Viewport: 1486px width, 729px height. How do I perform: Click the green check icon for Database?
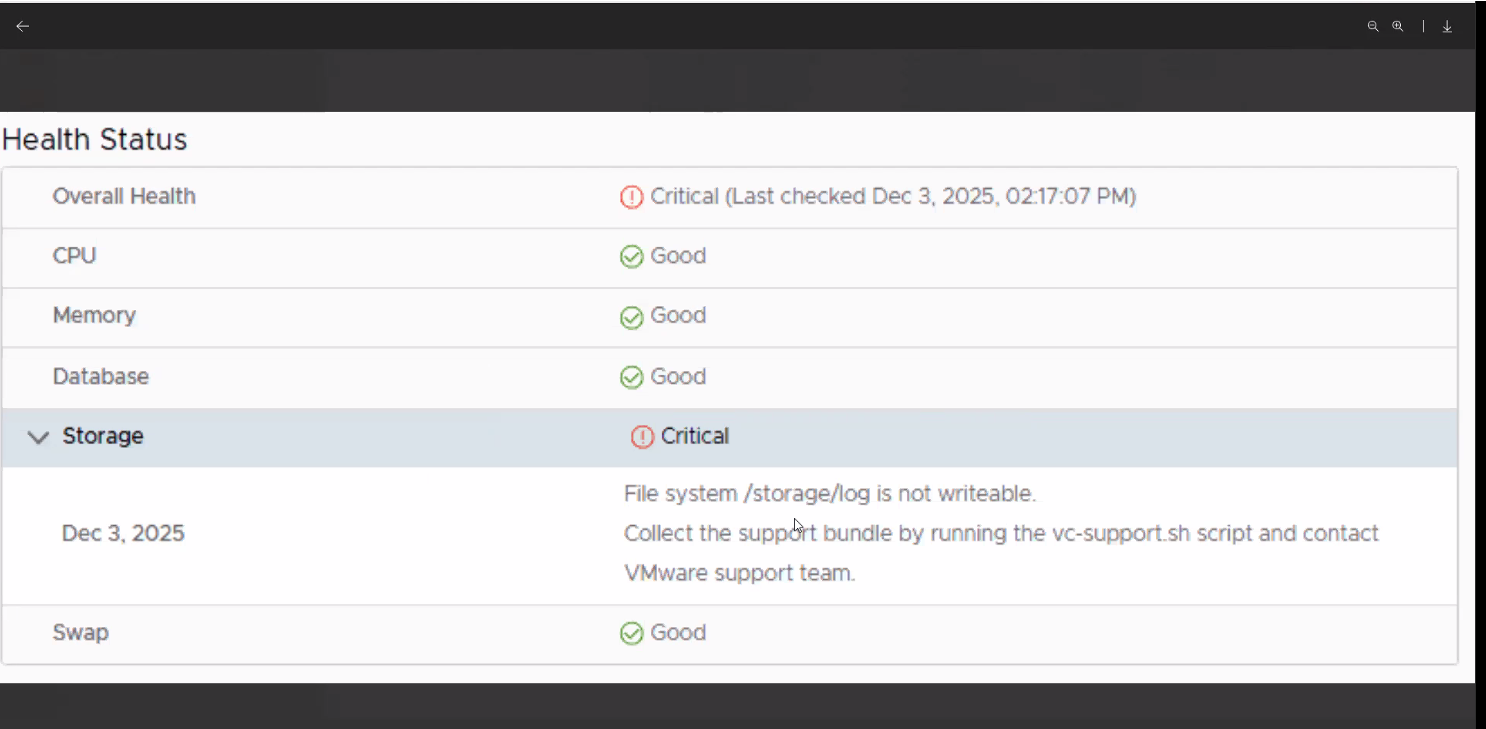pyautogui.click(x=631, y=377)
